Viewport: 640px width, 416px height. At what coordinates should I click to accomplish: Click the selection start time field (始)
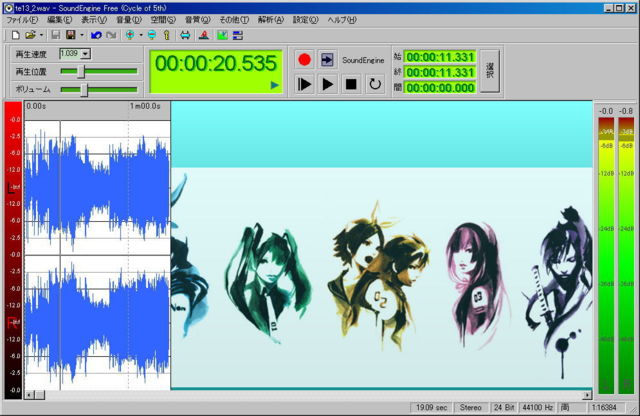440,57
